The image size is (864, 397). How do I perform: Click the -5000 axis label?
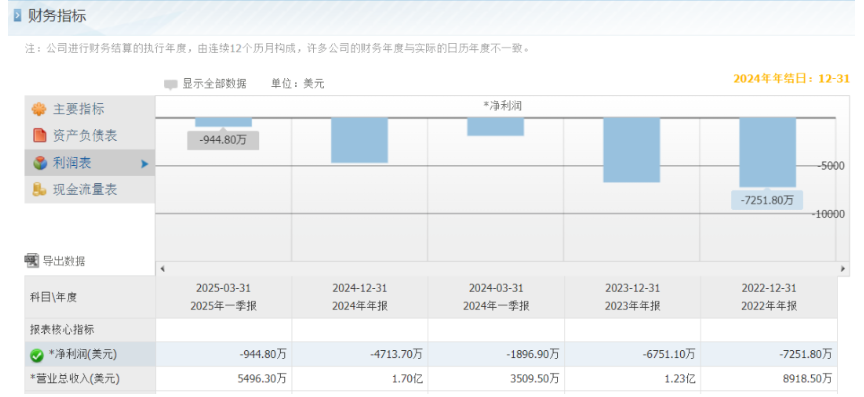(x=830, y=165)
